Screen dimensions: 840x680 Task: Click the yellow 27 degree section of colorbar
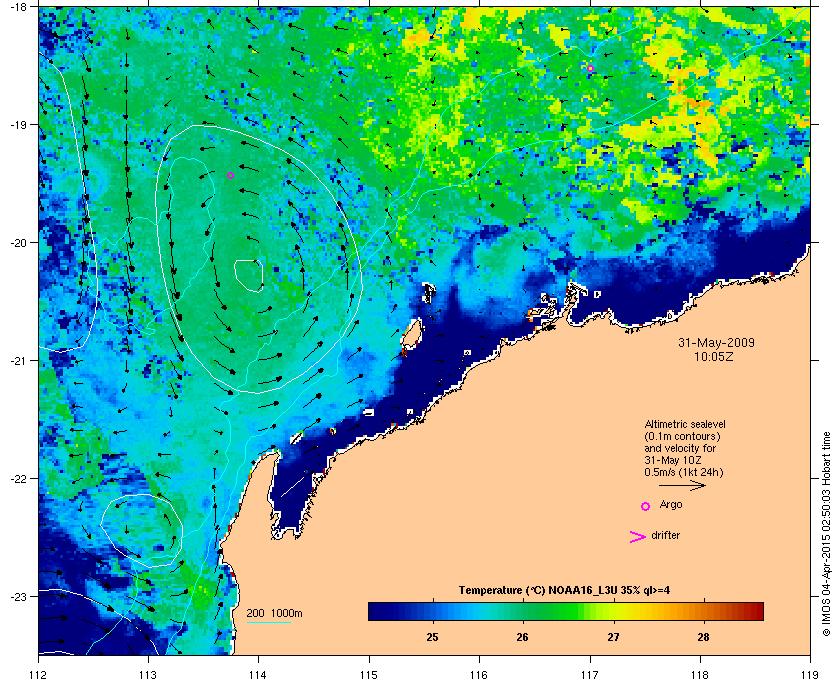click(x=614, y=611)
